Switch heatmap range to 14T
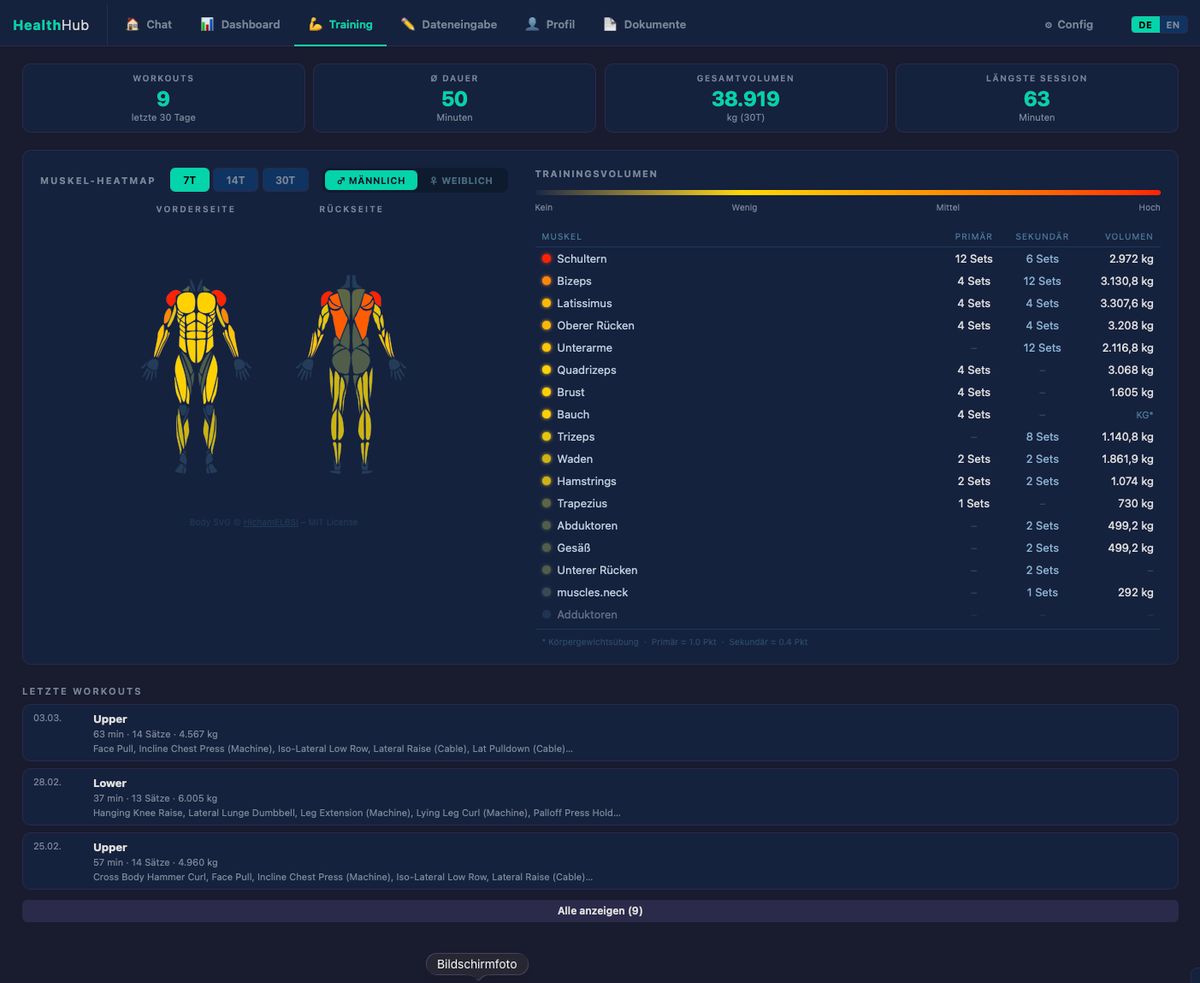The height and width of the screenshot is (983, 1200). (235, 180)
